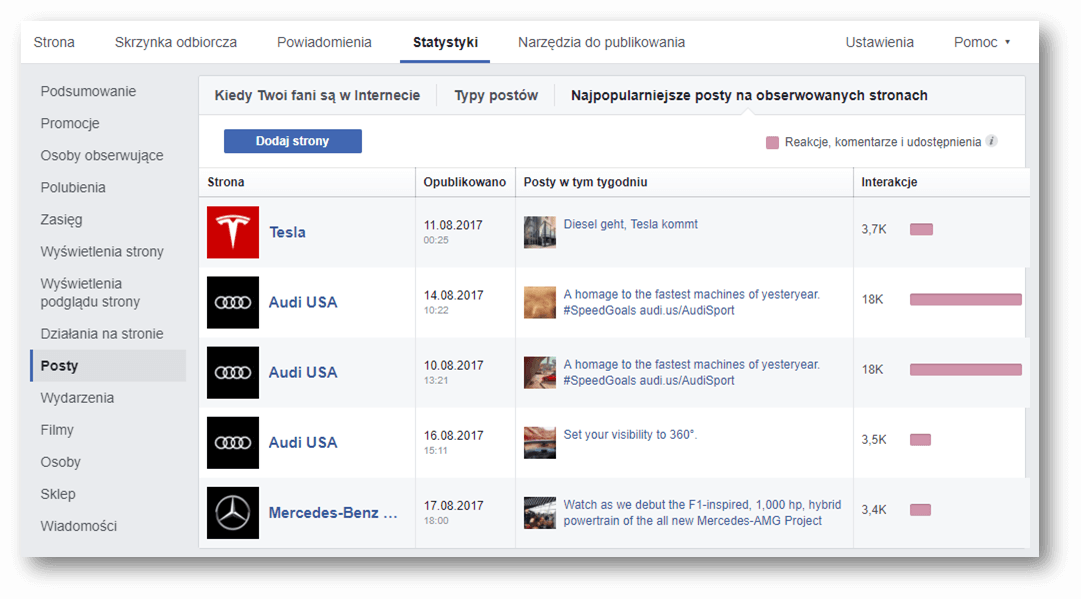Go to the Strona tab
The image size is (1081, 599).
coord(54,42)
